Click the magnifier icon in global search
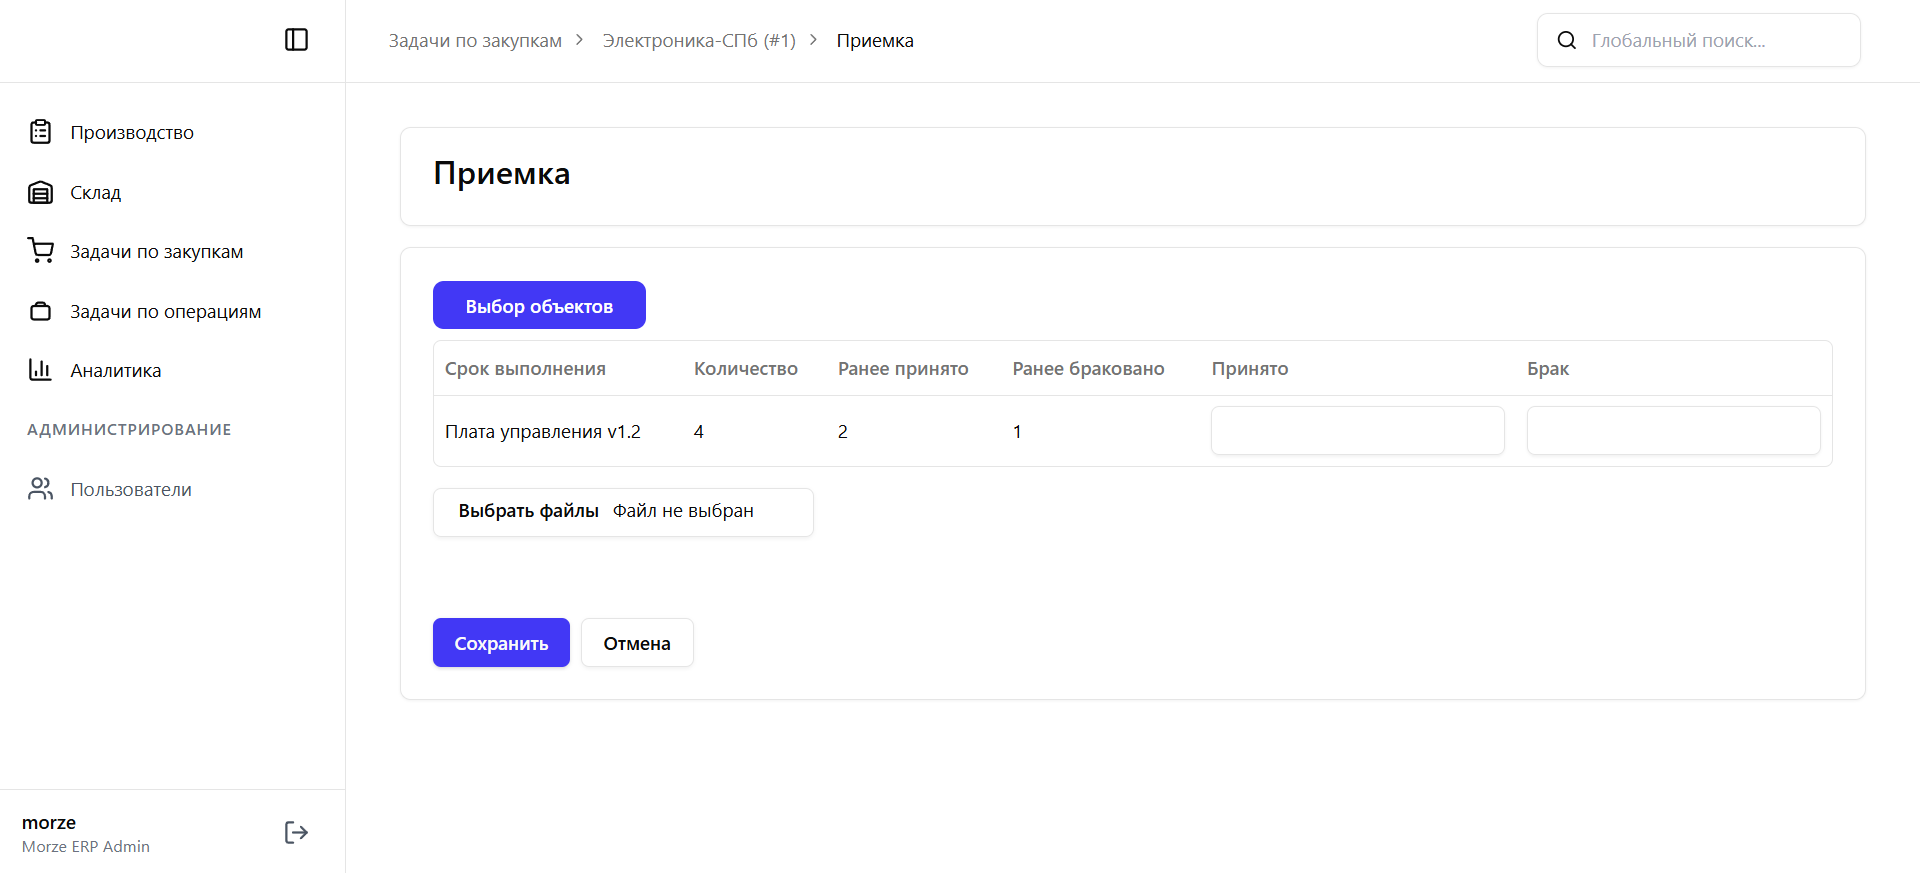 (x=1567, y=40)
